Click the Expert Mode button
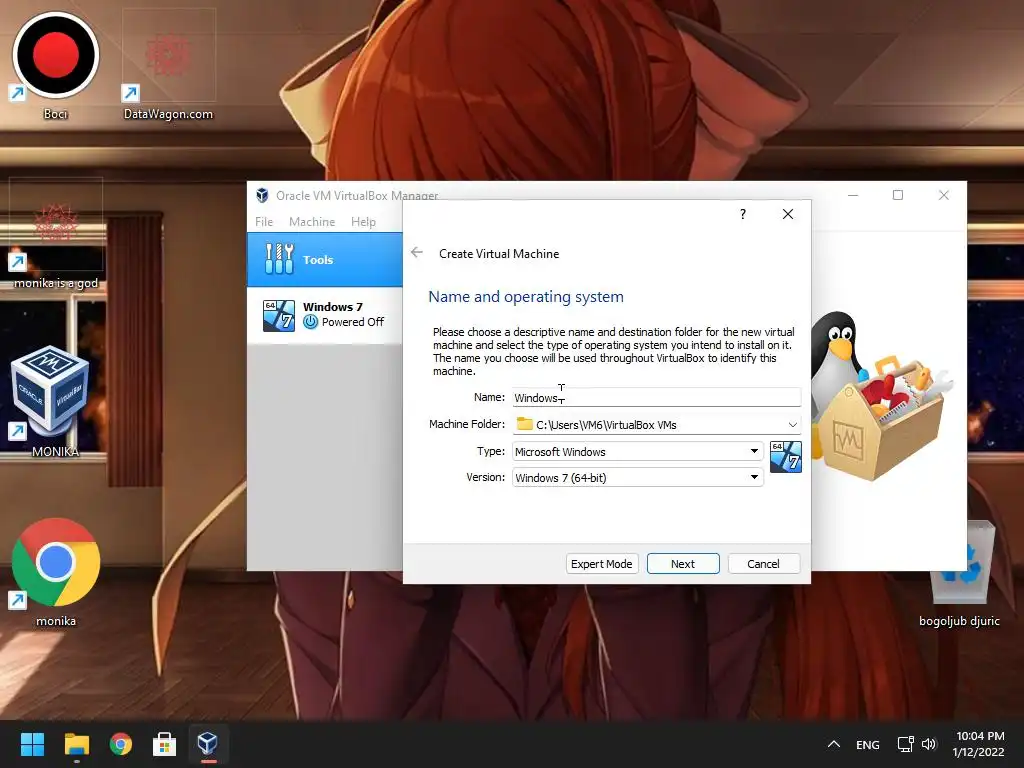1024x768 pixels. pyautogui.click(x=601, y=564)
